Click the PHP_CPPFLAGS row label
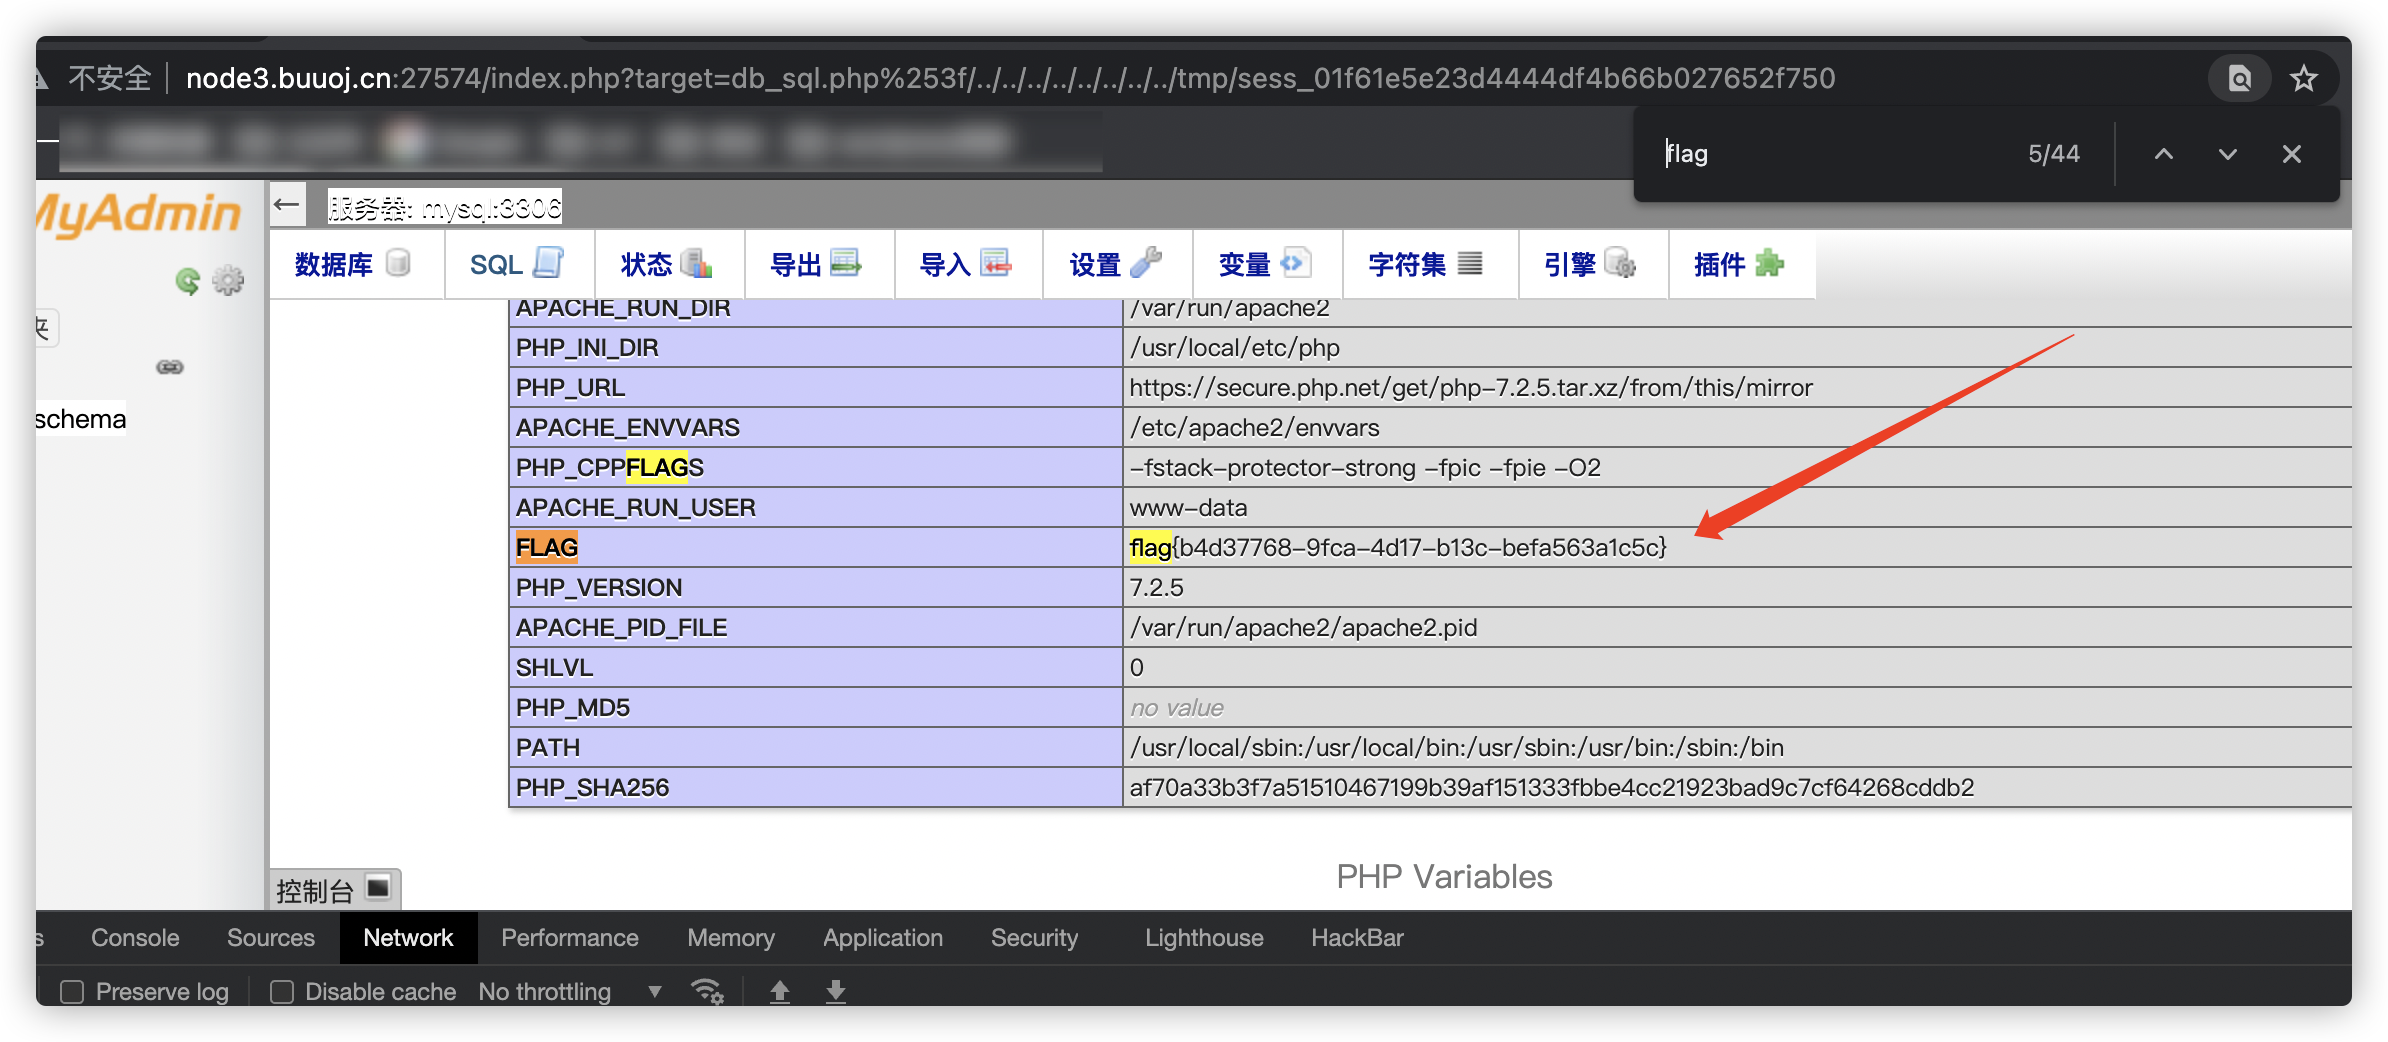This screenshot has height=1042, width=2388. [x=610, y=467]
